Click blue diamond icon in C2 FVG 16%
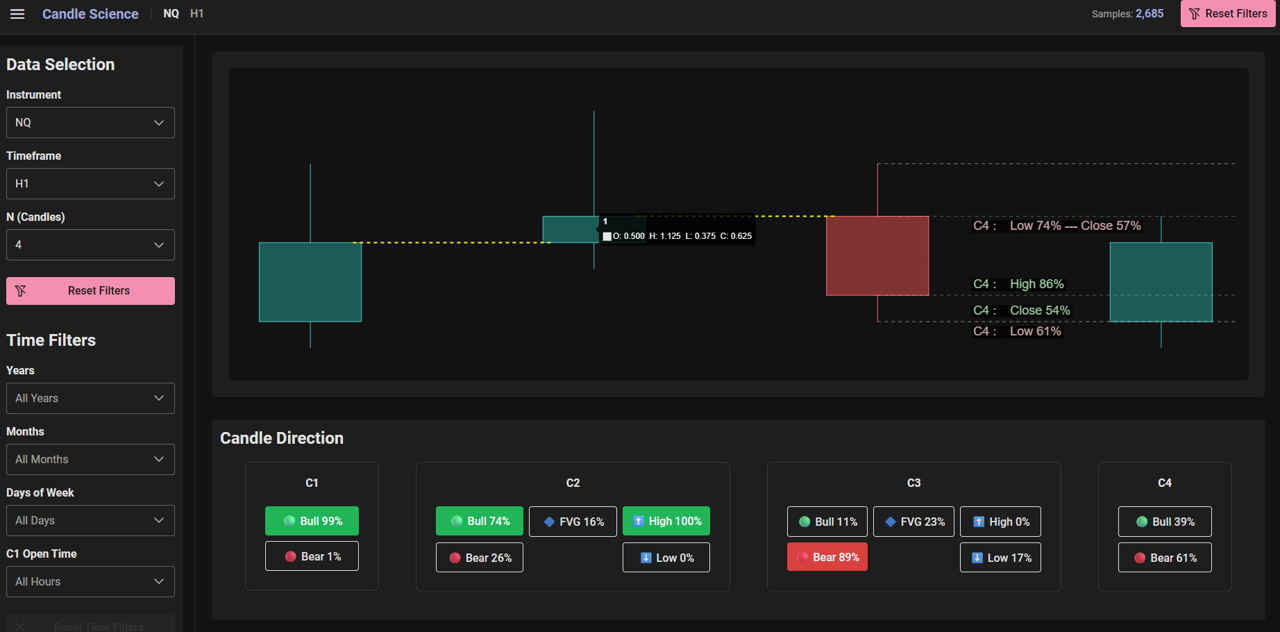 (x=549, y=521)
